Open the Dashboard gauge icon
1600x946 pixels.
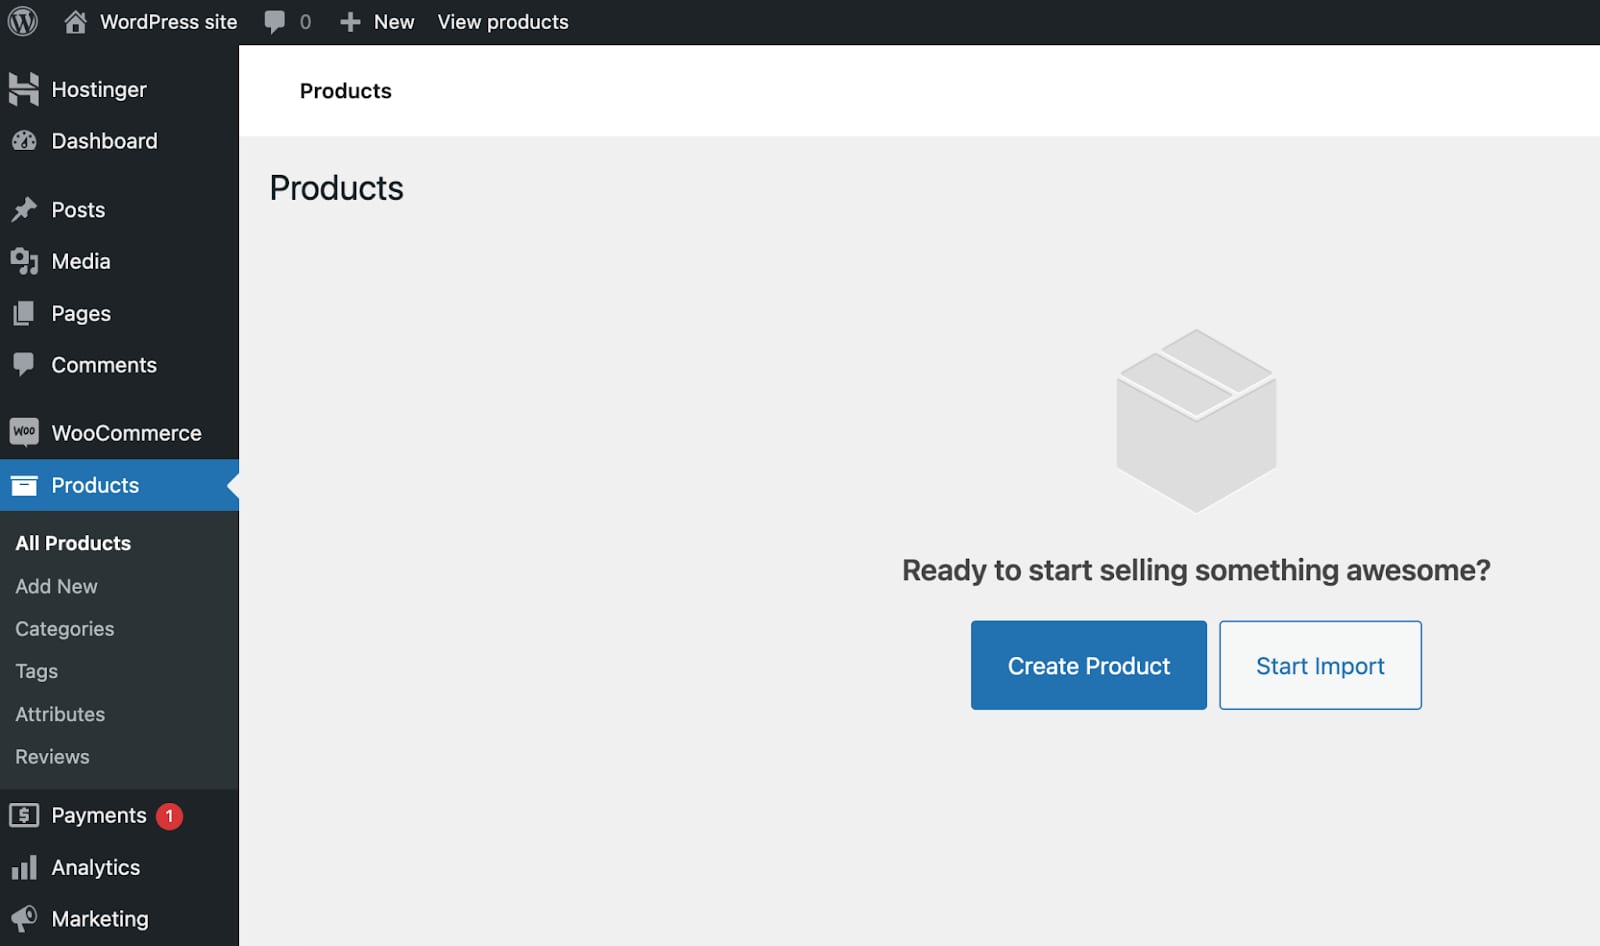tap(24, 140)
